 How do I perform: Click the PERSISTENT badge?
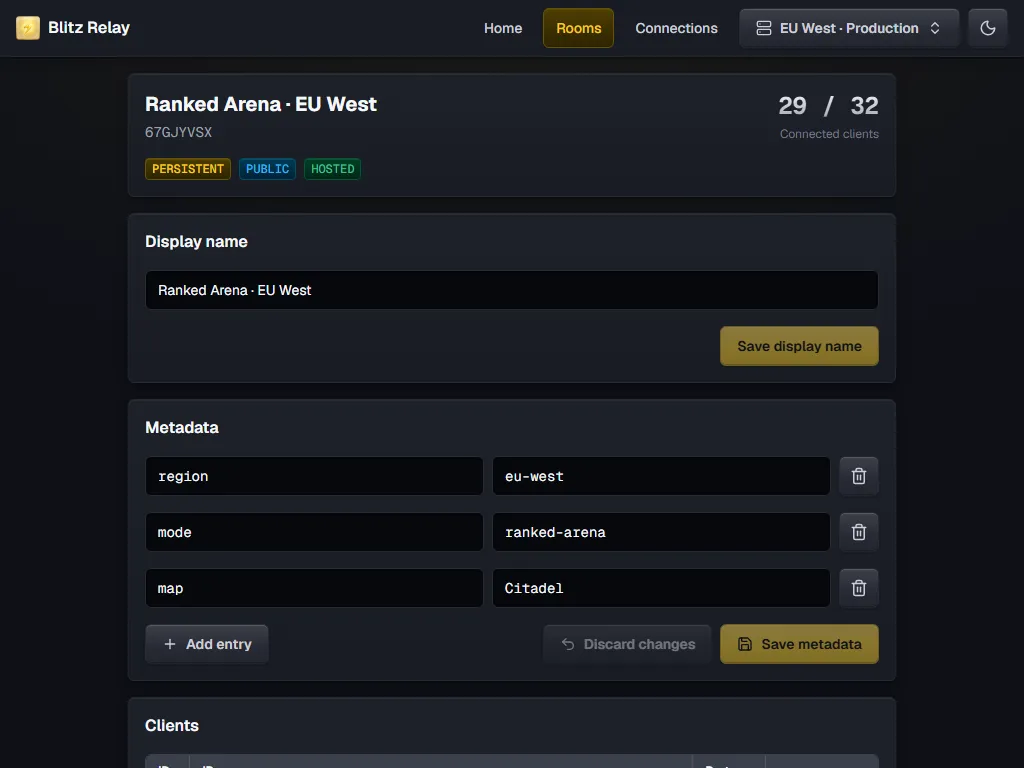pyautogui.click(x=188, y=169)
